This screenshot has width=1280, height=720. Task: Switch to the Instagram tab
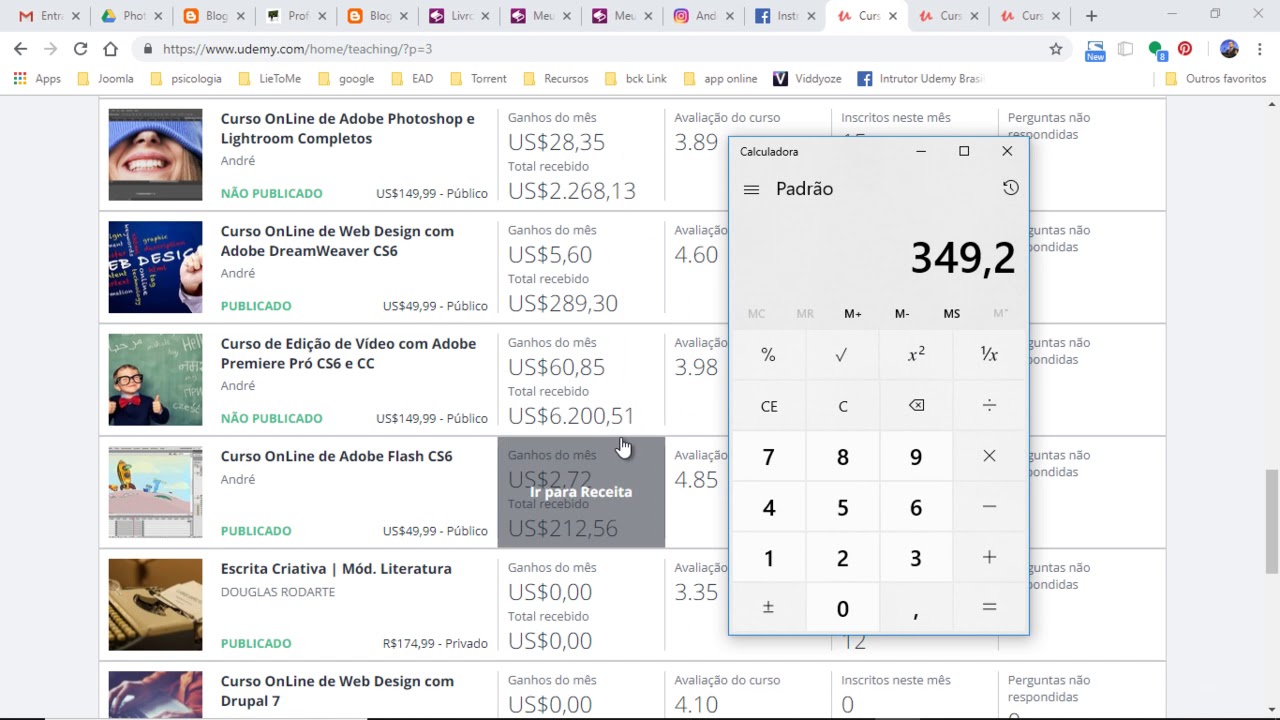click(x=705, y=16)
